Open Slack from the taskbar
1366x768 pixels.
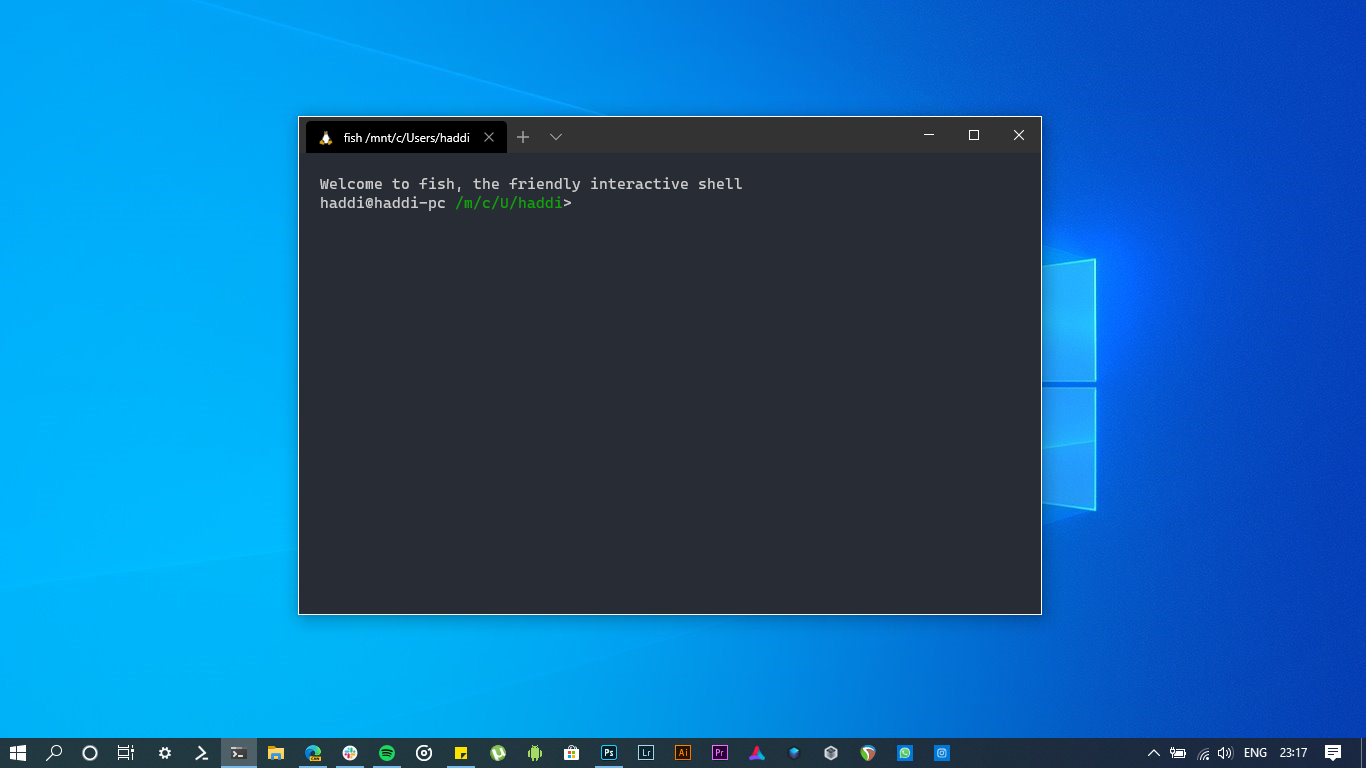350,752
